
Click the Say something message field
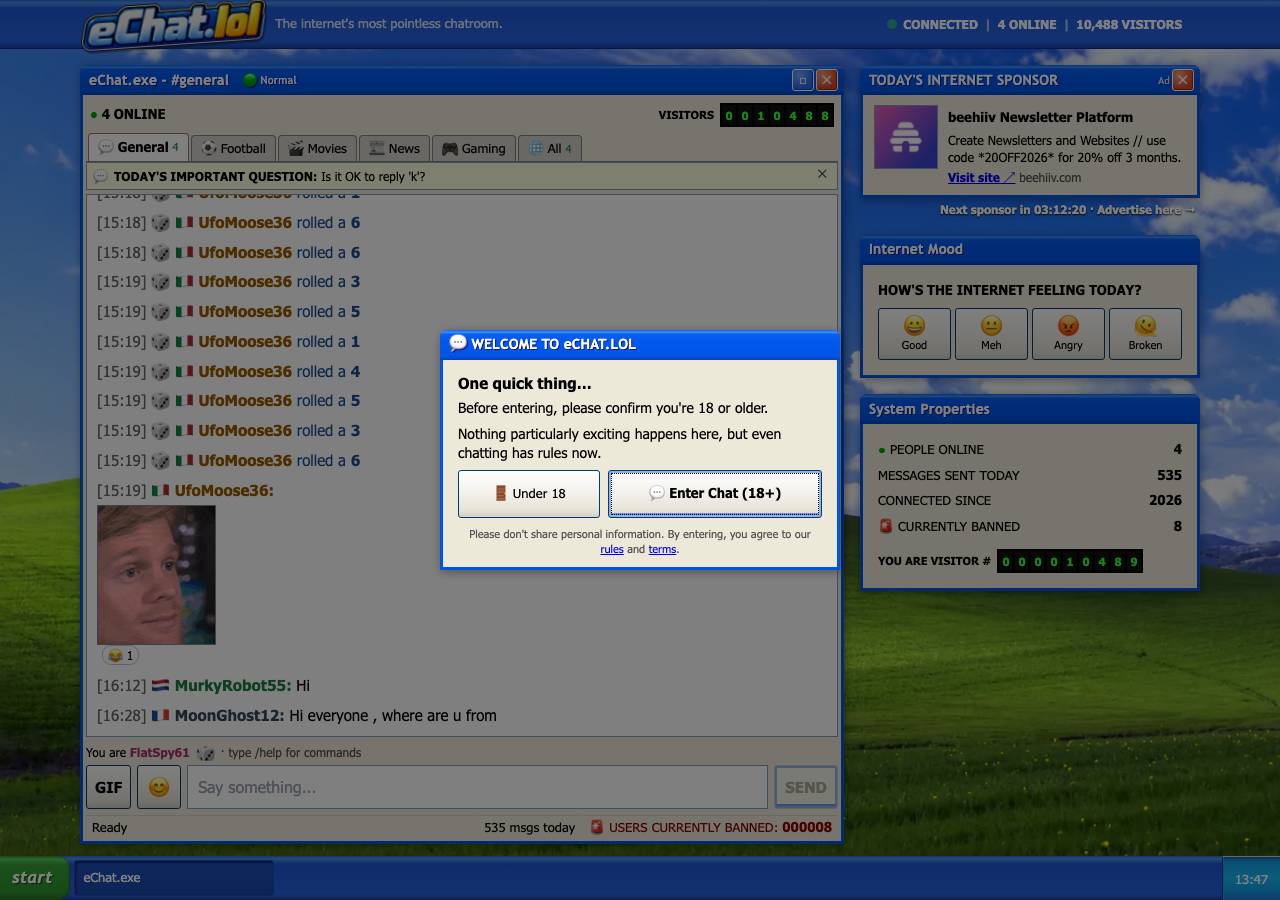click(477, 787)
